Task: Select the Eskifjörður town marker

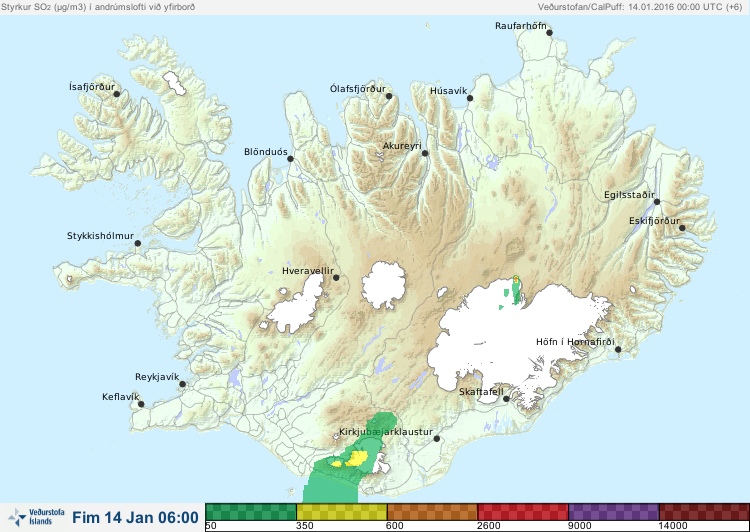Action: point(682,228)
